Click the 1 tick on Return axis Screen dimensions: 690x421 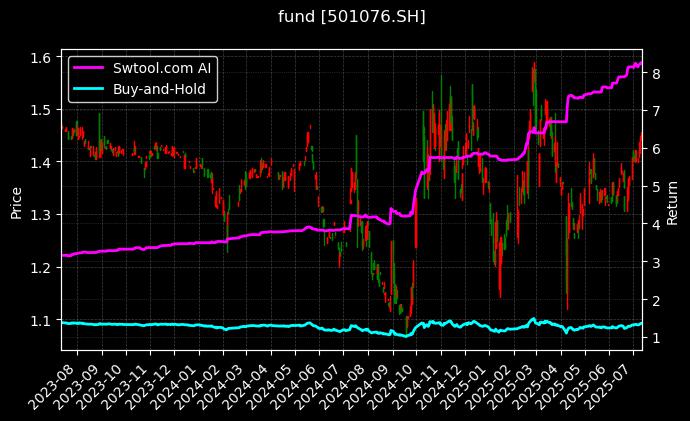(x=653, y=338)
